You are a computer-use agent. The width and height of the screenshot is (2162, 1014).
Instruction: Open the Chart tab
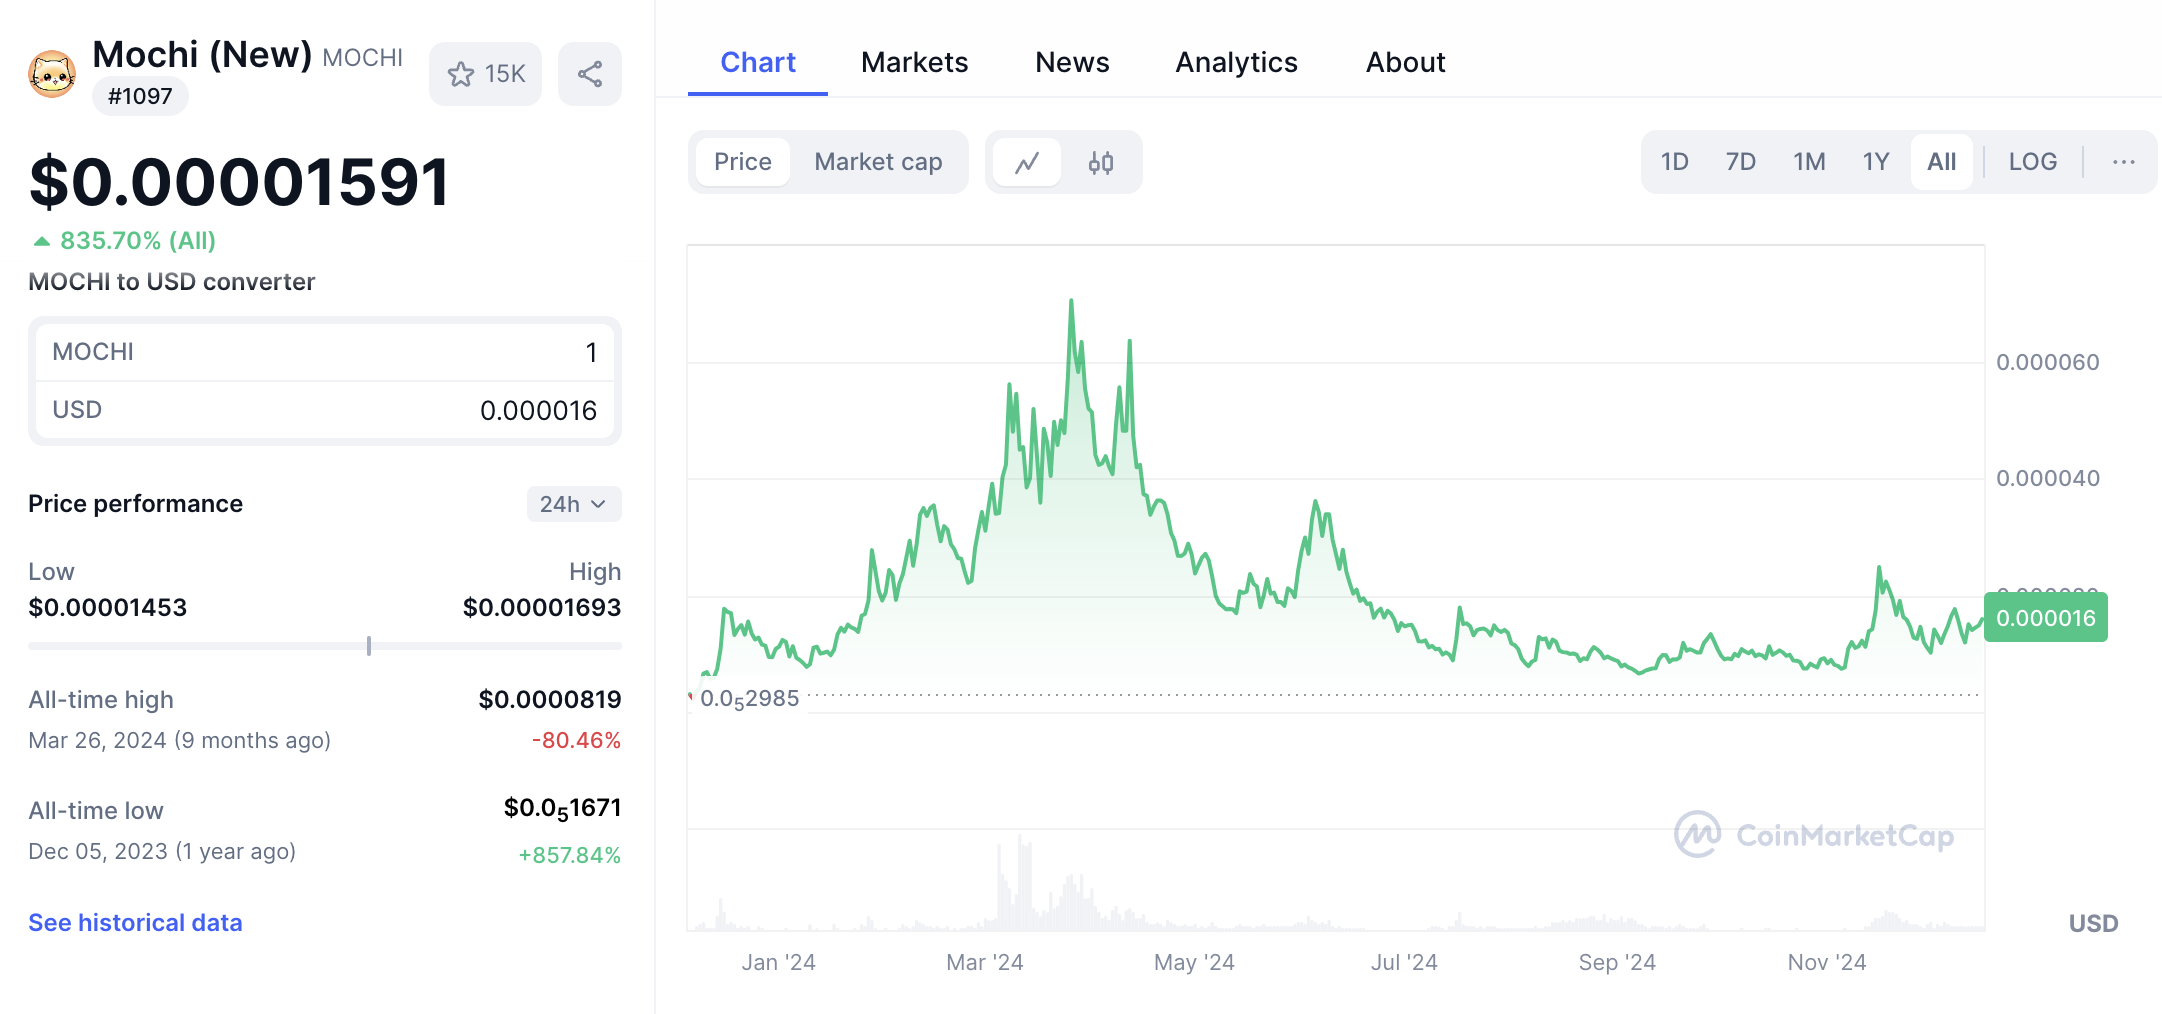758,62
